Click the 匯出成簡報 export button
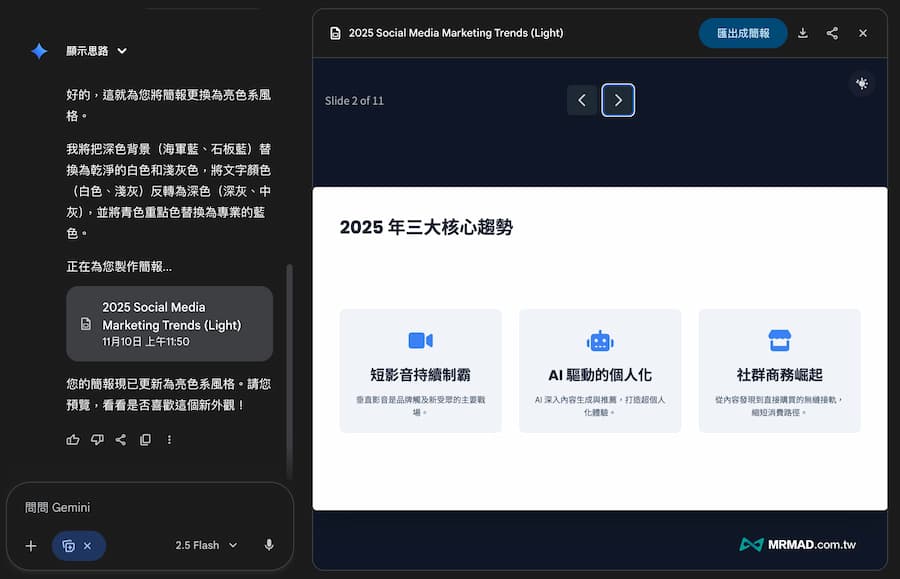900x579 pixels. [743, 32]
